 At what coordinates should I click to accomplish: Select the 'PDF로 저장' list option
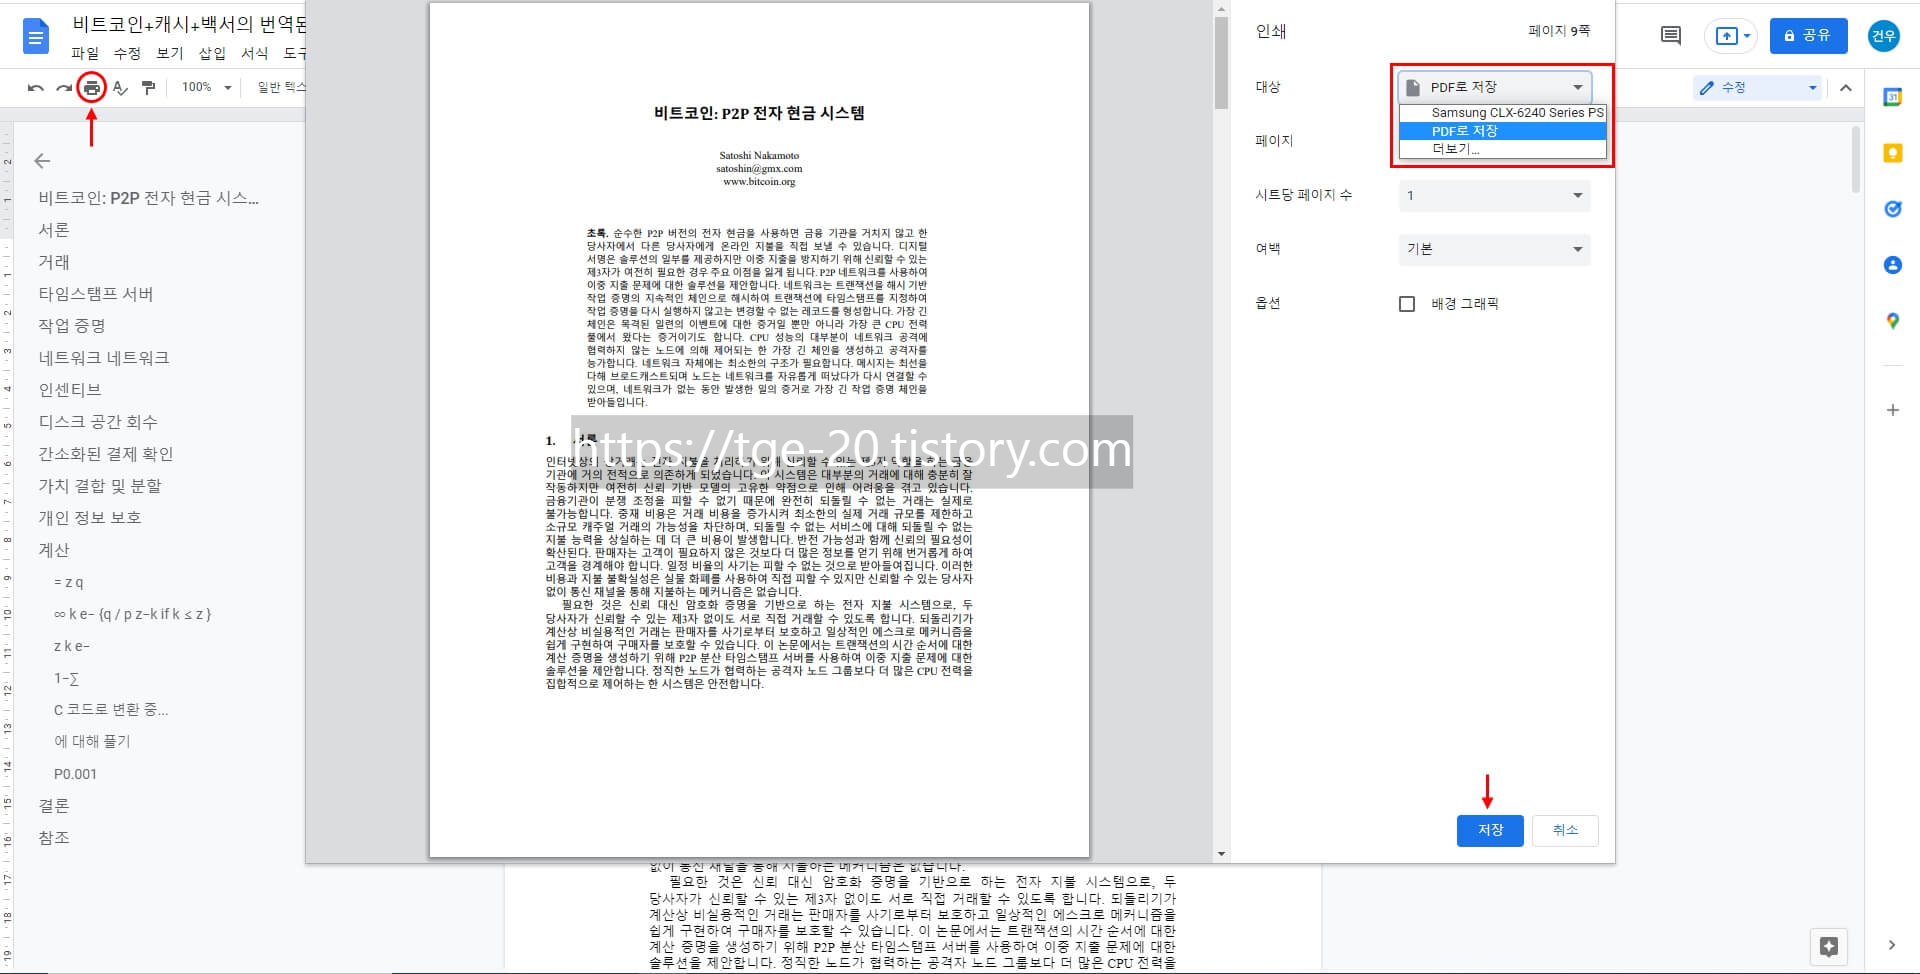tap(1503, 131)
